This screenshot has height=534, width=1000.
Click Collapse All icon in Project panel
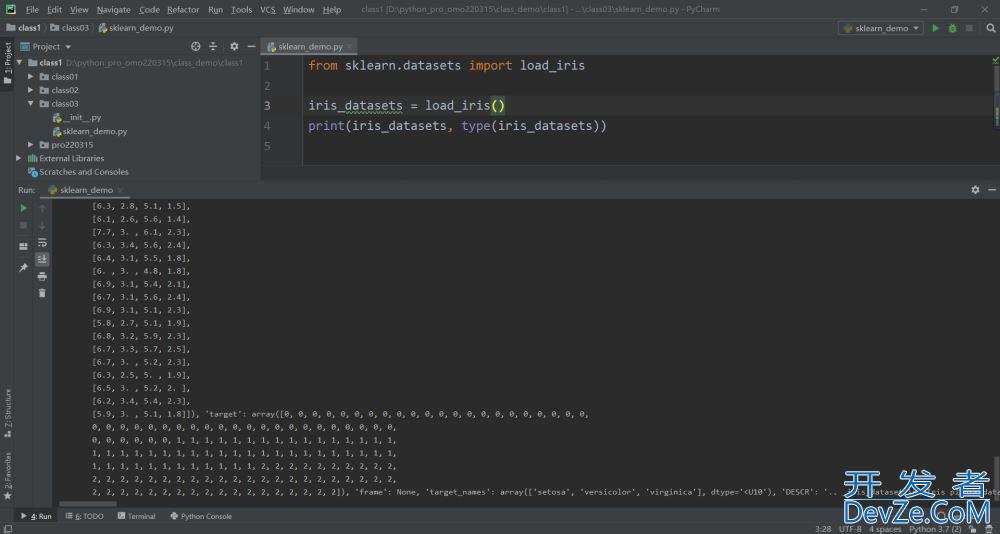[213, 46]
